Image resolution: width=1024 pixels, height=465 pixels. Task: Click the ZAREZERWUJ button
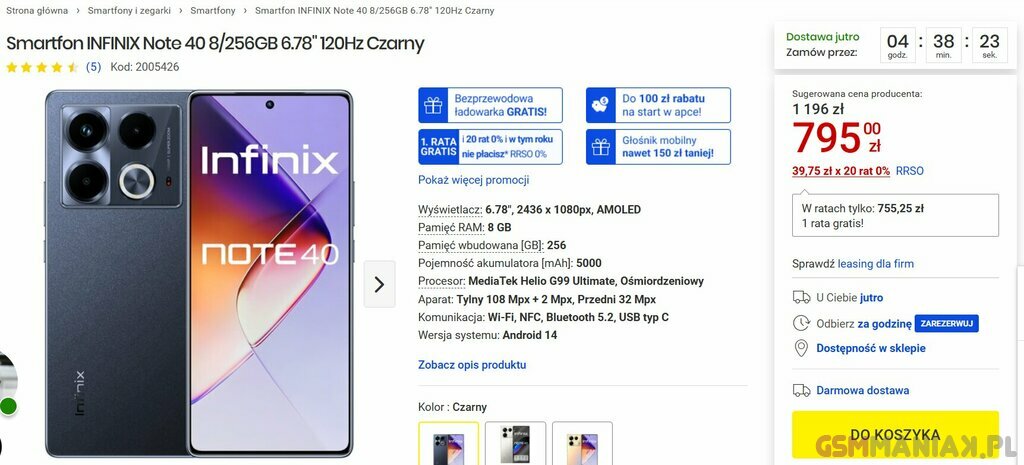point(946,323)
